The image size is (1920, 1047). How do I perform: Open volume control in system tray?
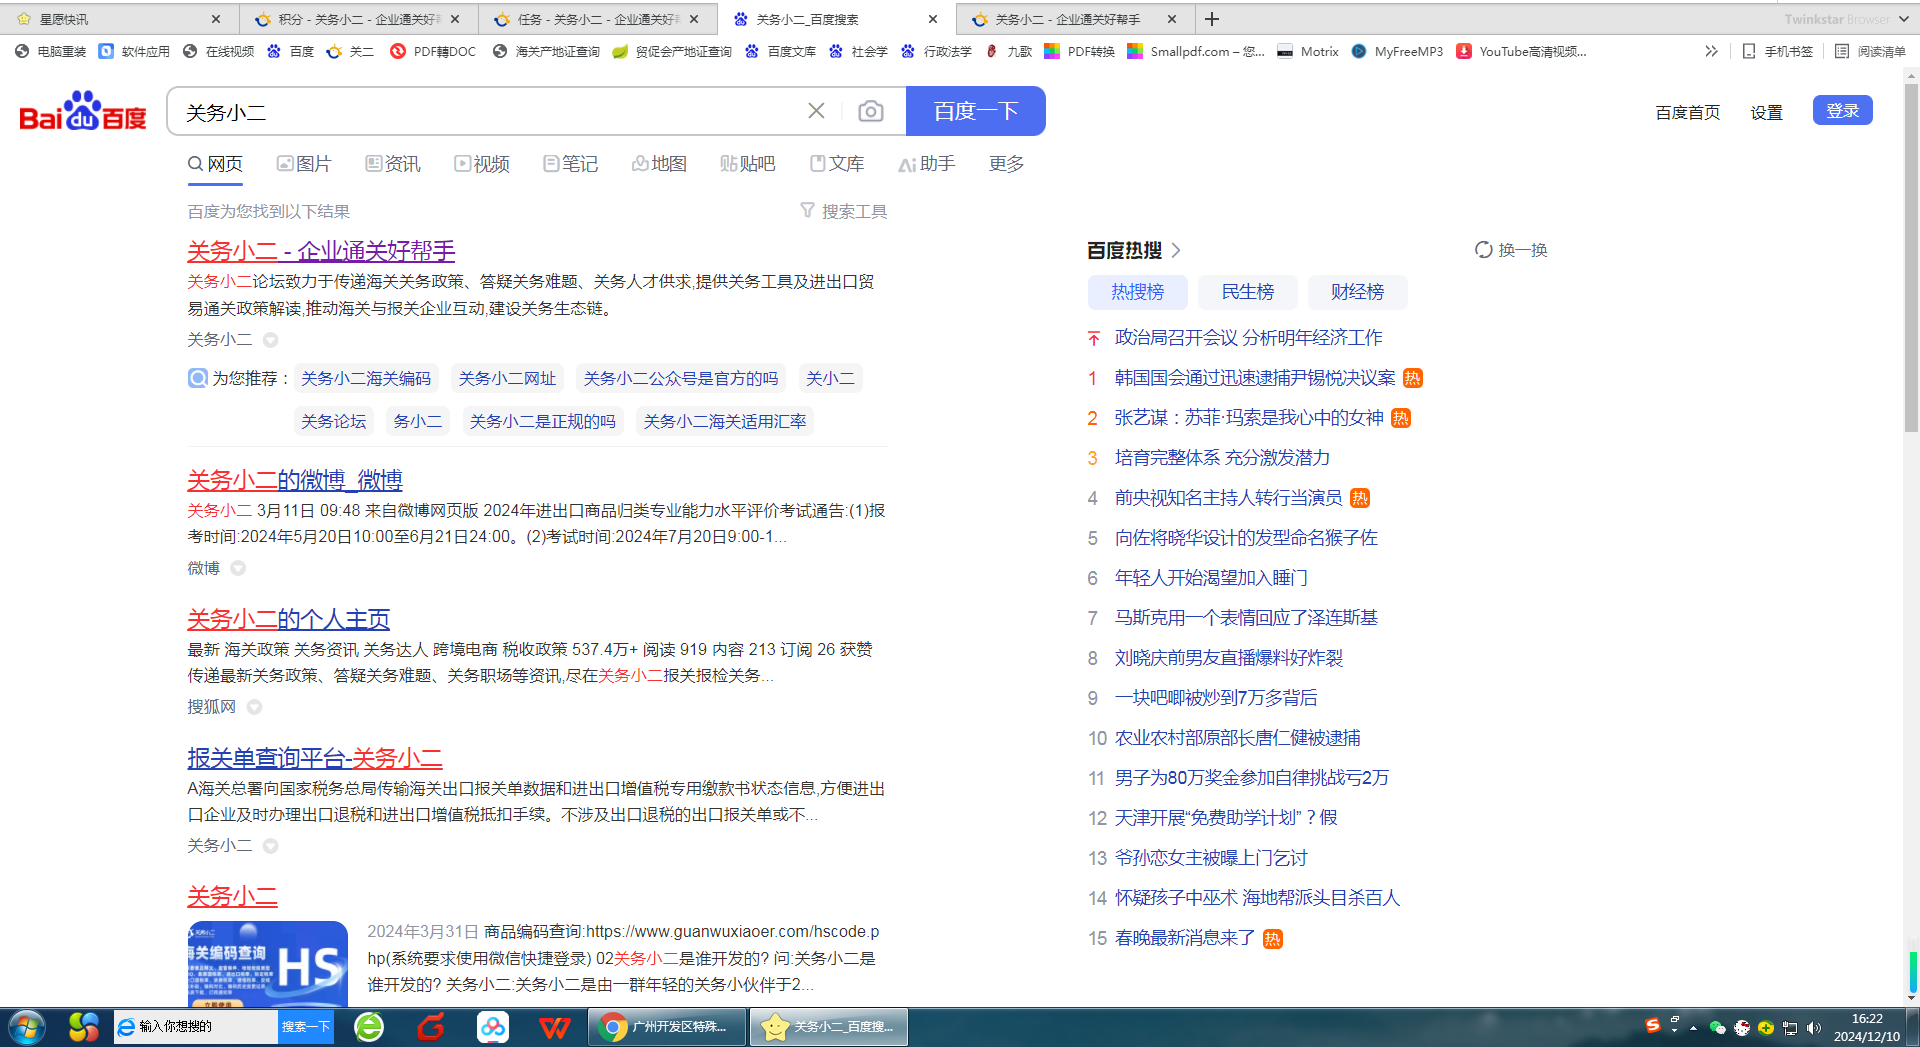(x=1814, y=1028)
